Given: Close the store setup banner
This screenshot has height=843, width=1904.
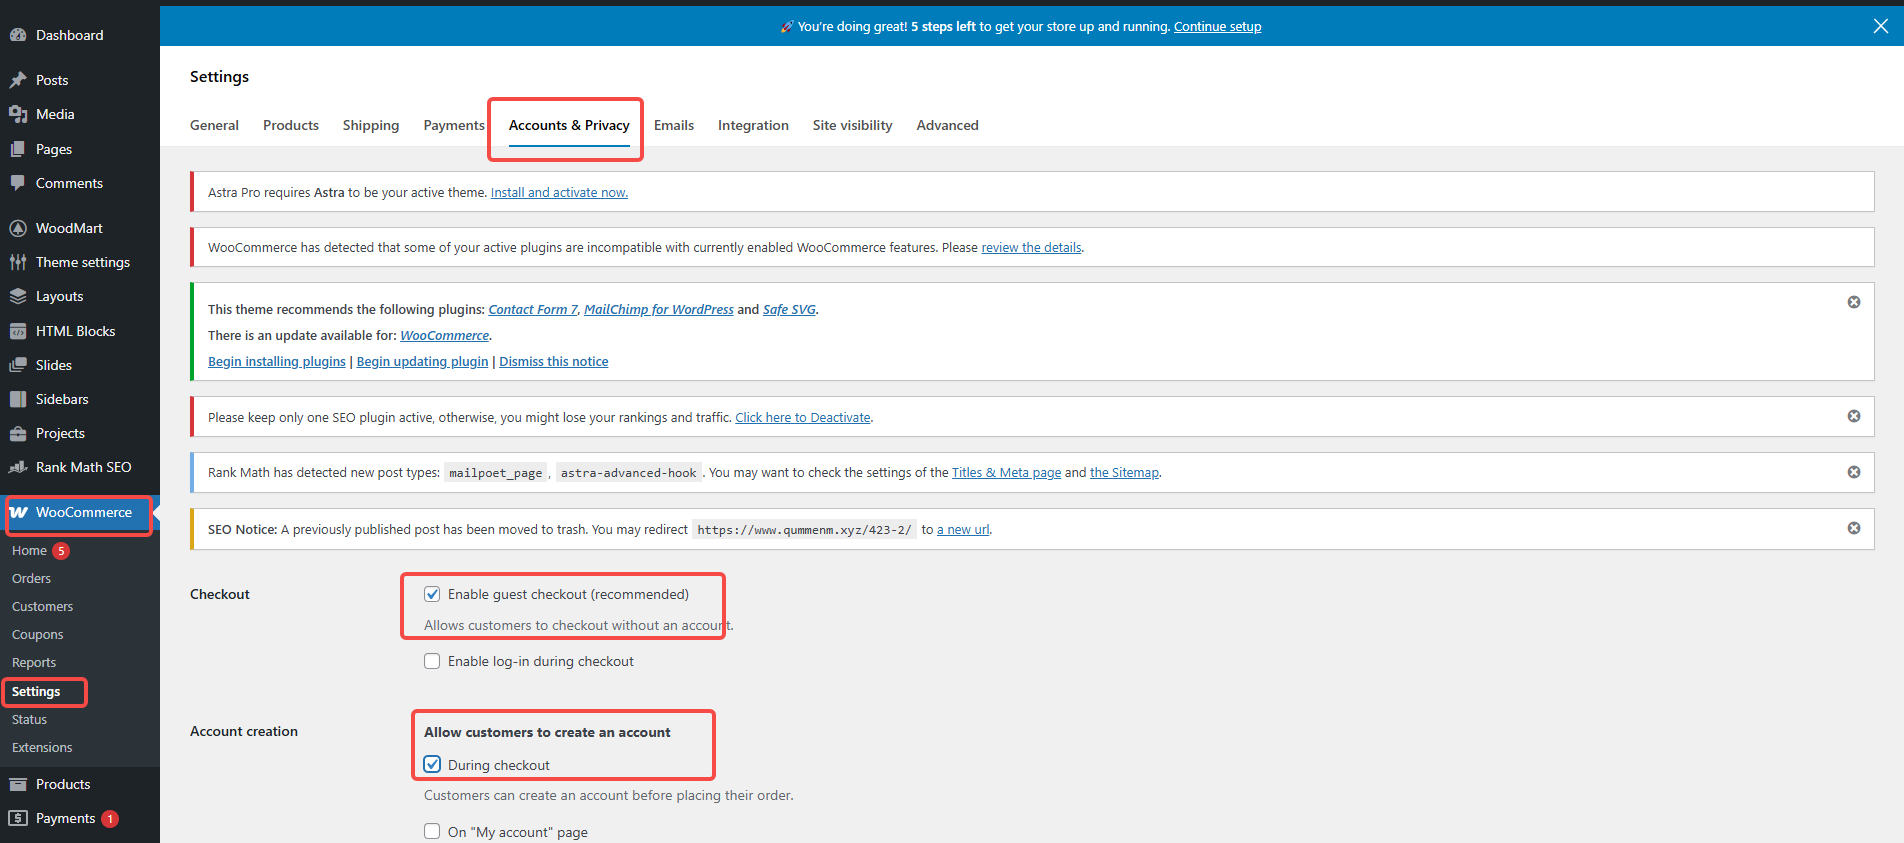Looking at the screenshot, I should tap(1880, 26).
